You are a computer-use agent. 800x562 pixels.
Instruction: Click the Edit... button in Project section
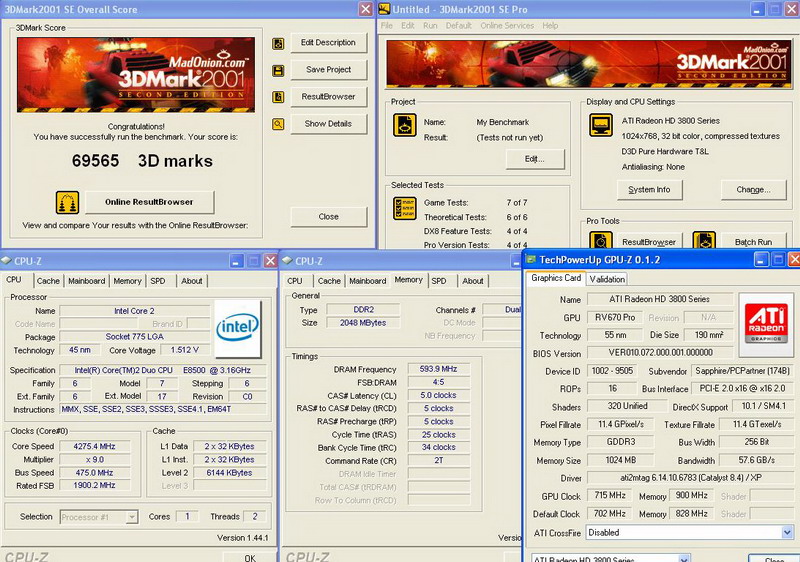coord(535,159)
